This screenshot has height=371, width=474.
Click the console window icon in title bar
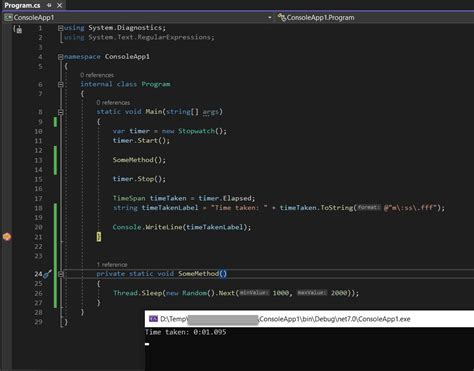(x=153, y=319)
